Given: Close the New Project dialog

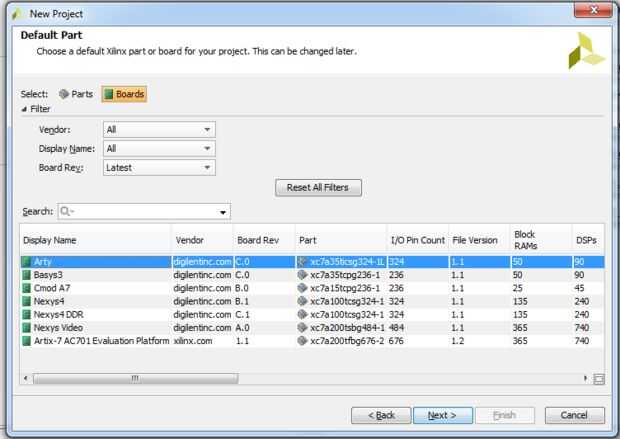Looking at the screenshot, I should pos(593,10).
